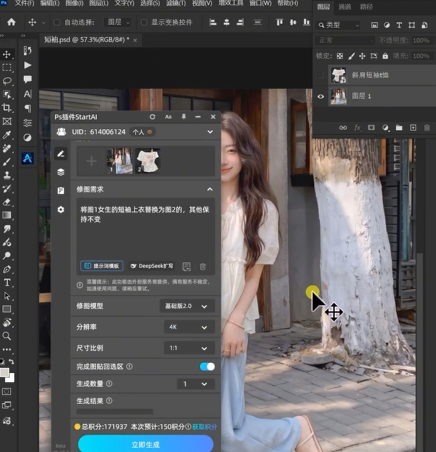Select the Brush tool
This screenshot has width=436, height=452.
pos(7,162)
